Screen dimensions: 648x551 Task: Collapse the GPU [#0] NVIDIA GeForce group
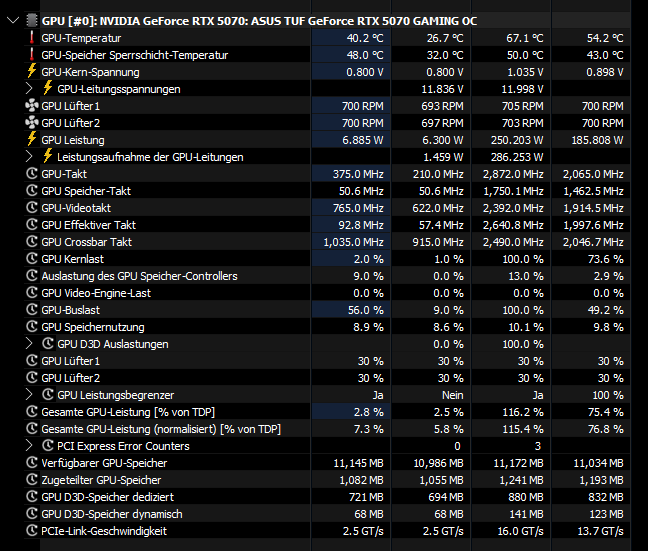[13, 20]
